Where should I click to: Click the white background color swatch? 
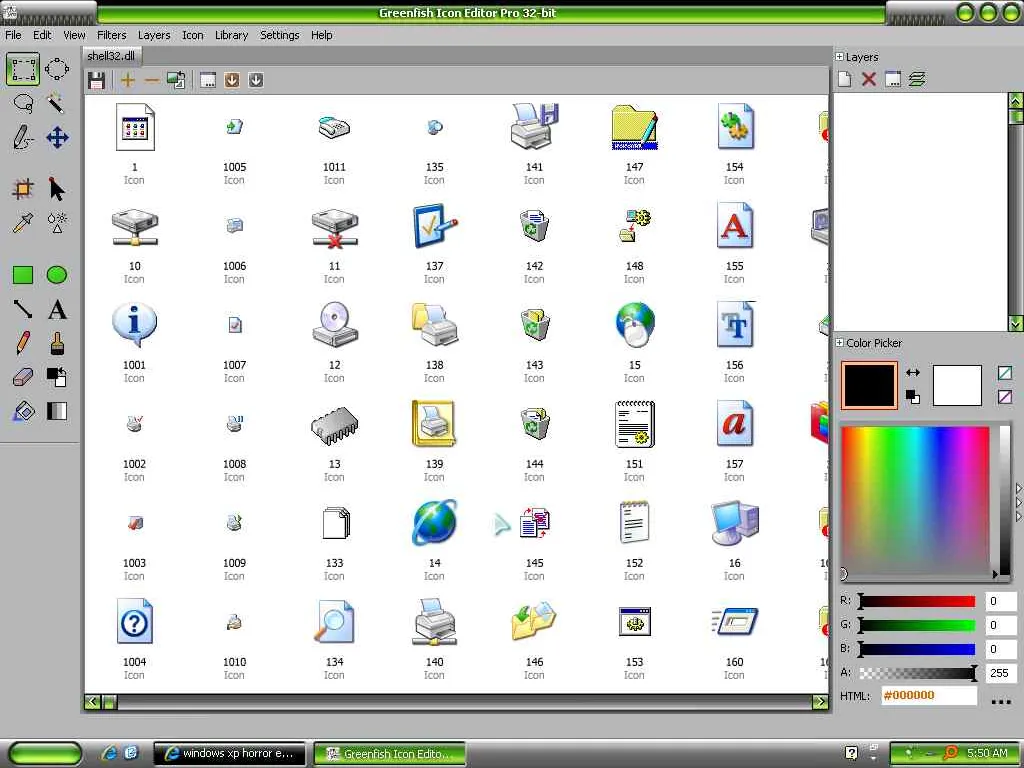coord(957,385)
